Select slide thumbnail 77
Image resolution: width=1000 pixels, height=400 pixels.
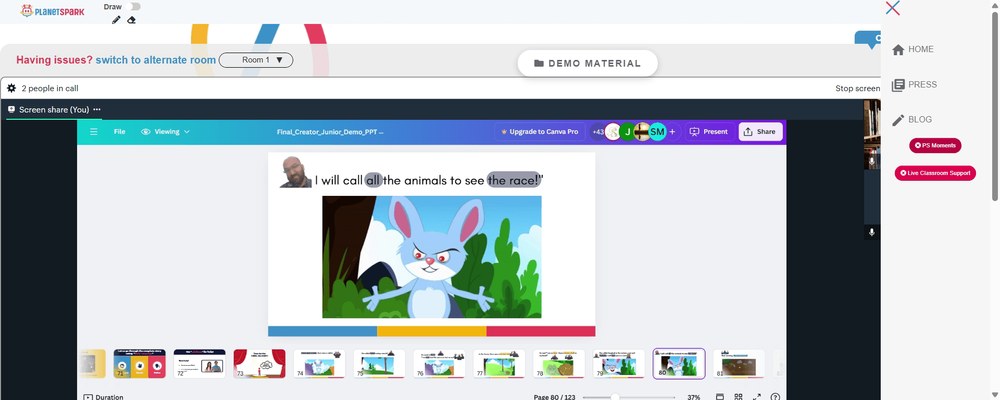tap(499, 364)
